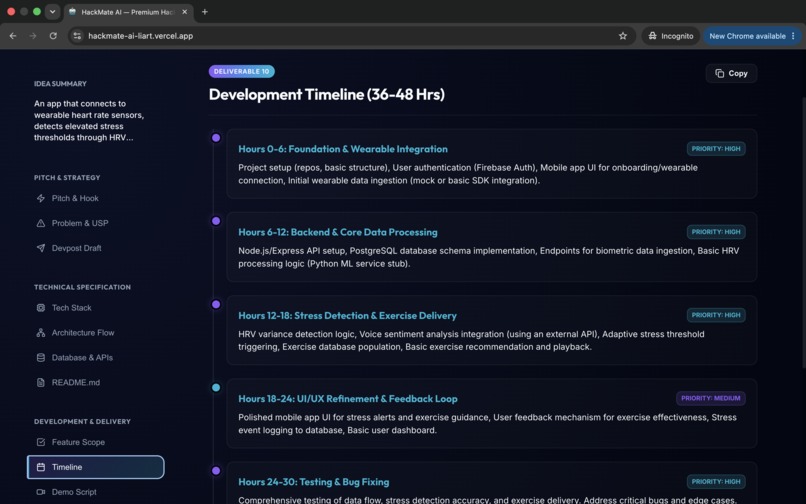Viewport: 806px width, 504px height.
Task: Click the warning triangle icon beside Problem & USP
Action: (x=41, y=223)
